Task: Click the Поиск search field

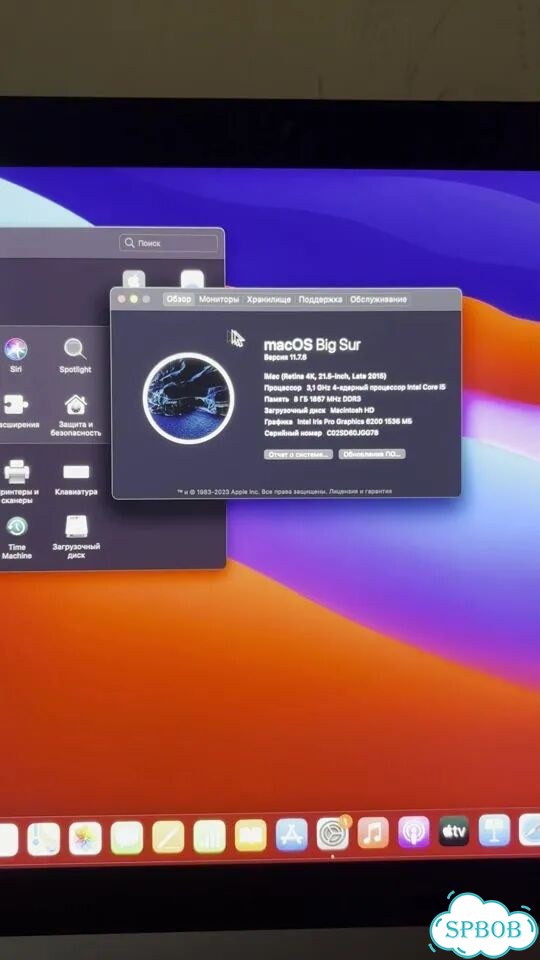Action: pos(168,243)
